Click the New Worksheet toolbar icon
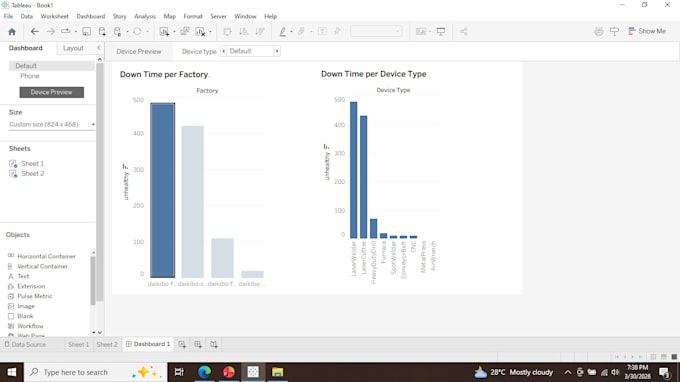Screen dimensions: 680x382 point(164,31)
